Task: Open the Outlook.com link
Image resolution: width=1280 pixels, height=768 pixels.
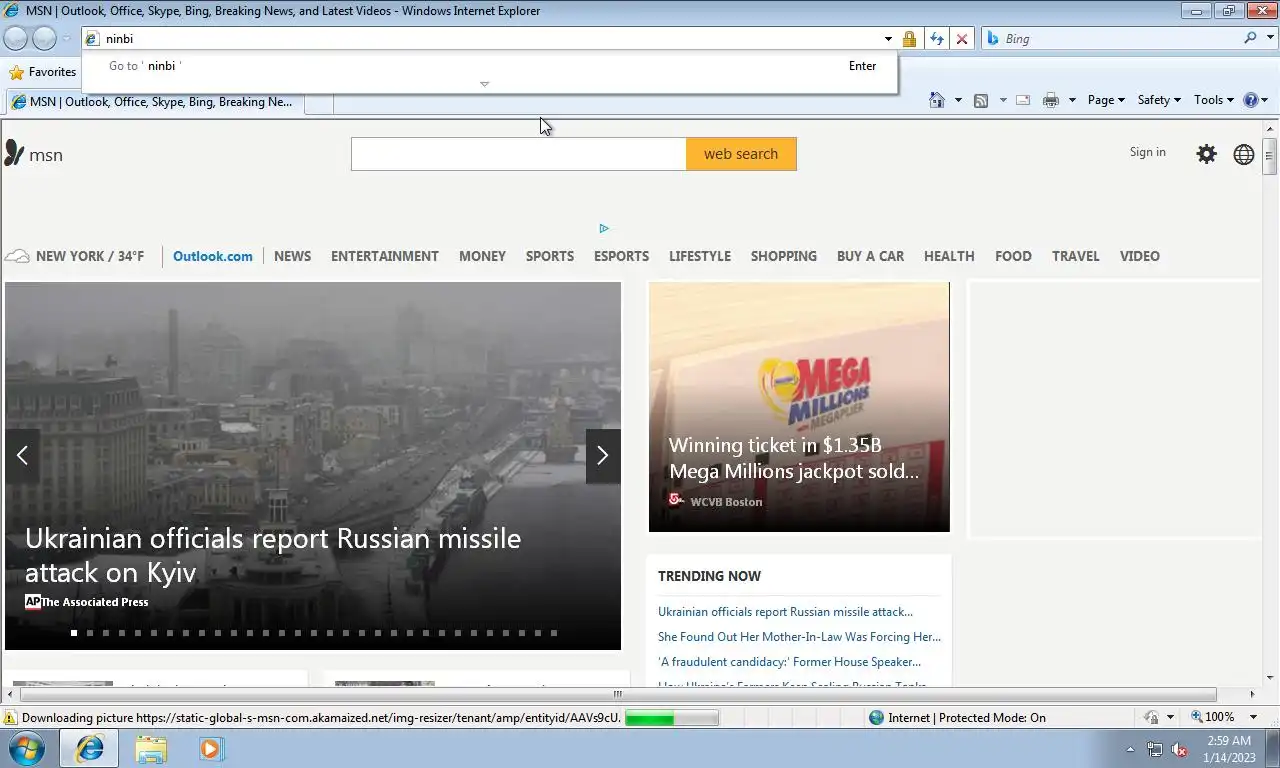Action: pyautogui.click(x=213, y=256)
